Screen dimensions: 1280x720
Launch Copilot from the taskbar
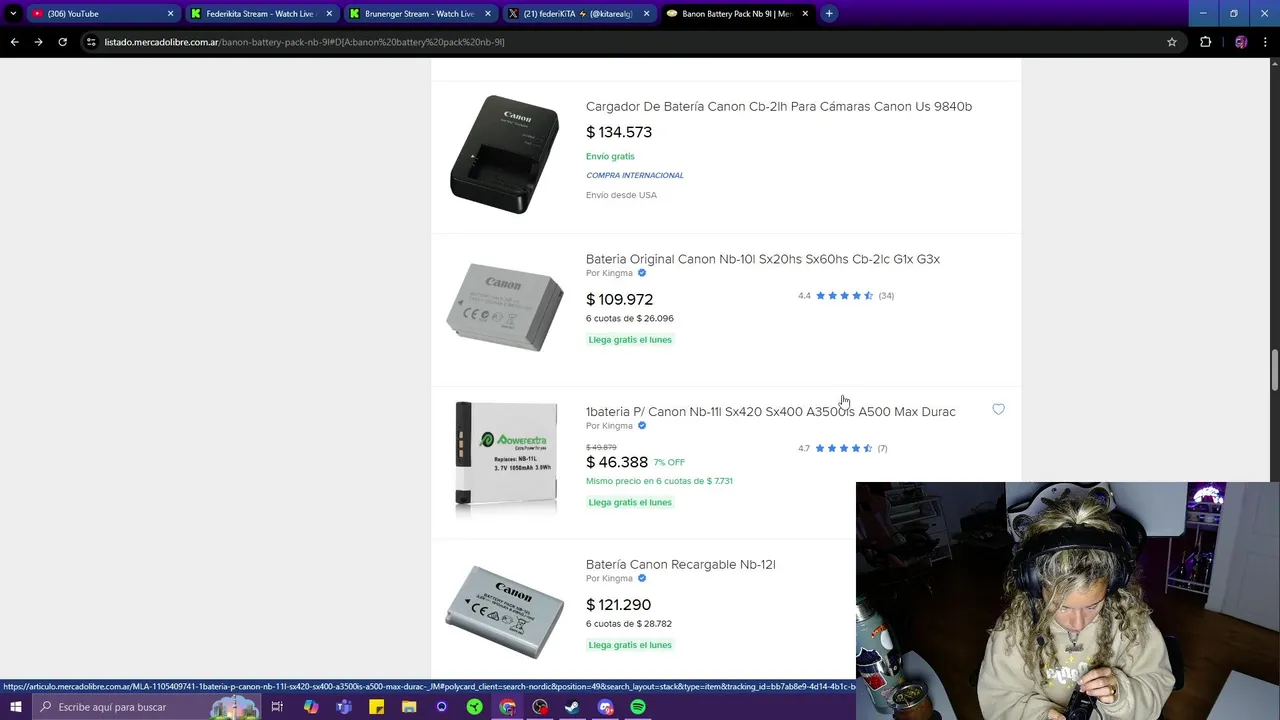point(311,707)
